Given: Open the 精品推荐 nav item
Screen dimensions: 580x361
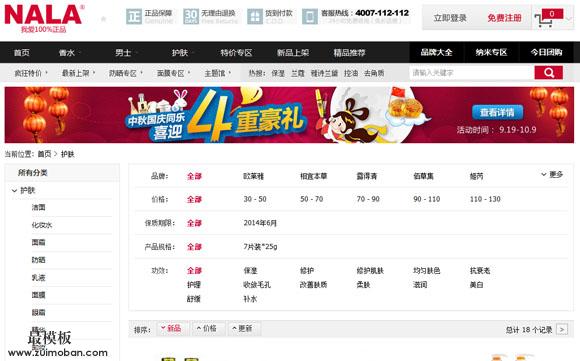Looking at the screenshot, I should pyautogui.click(x=349, y=53).
